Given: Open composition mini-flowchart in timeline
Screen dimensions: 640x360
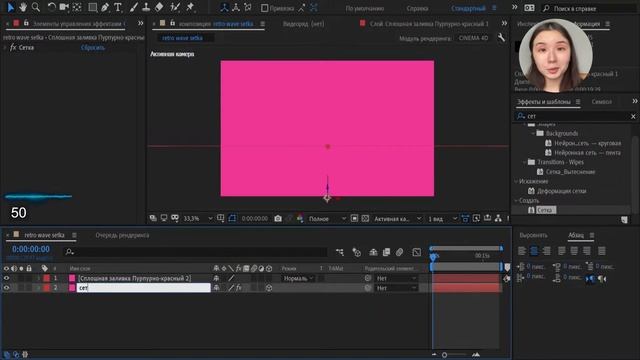Looking at the screenshot, I should (x=340, y=253).
